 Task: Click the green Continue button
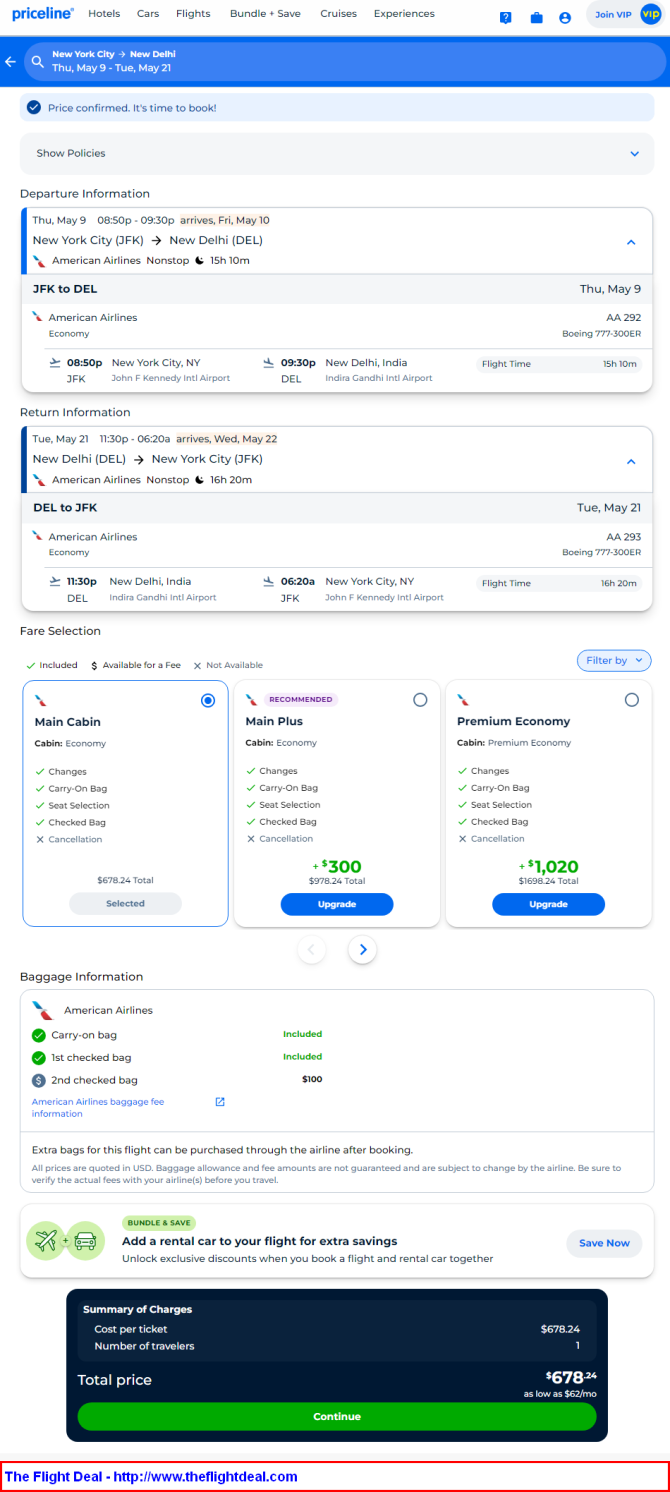pyautogui.click(x=337, y=1416)
